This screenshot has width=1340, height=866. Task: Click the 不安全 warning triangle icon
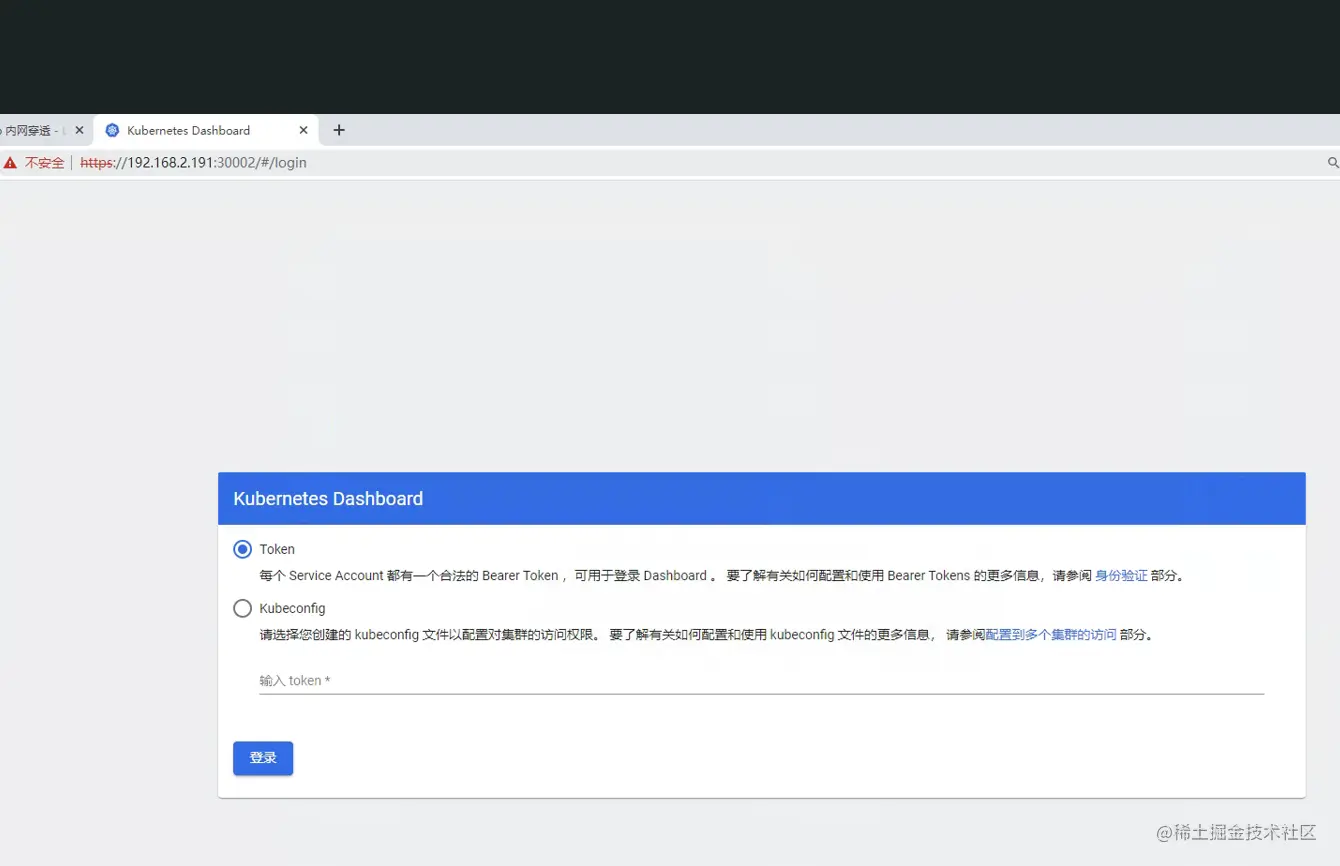pyautogui.click(x=10, y=162)
